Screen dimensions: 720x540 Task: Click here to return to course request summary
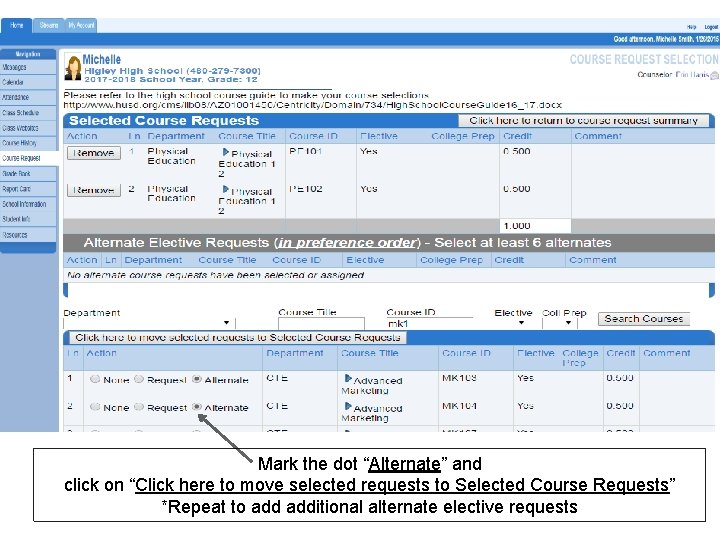tap(583, 121)
